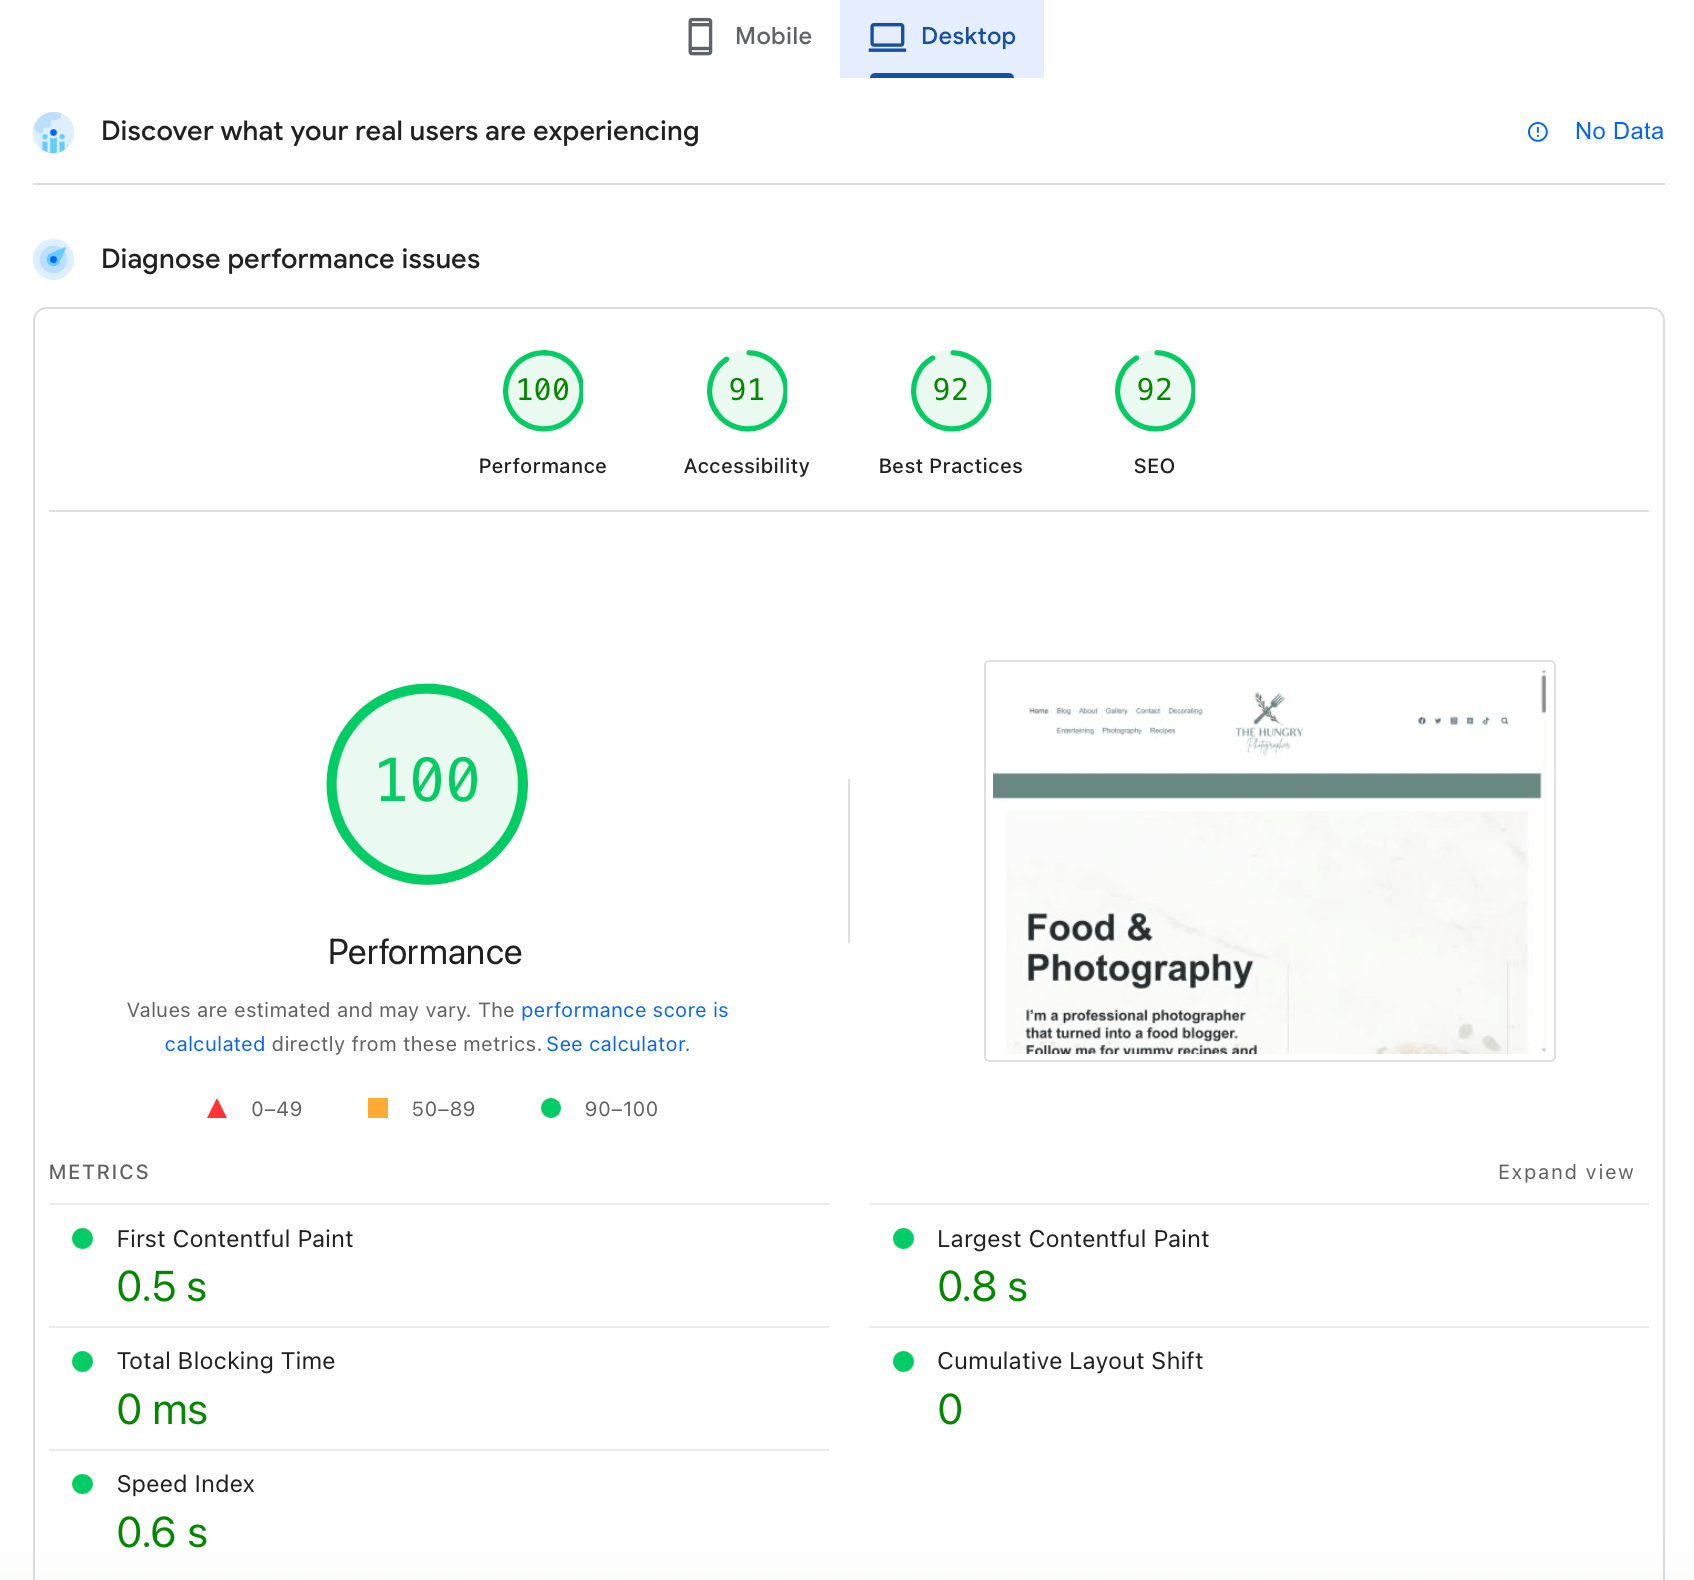Click the real users experience analytics icon

tap(53, 132)
